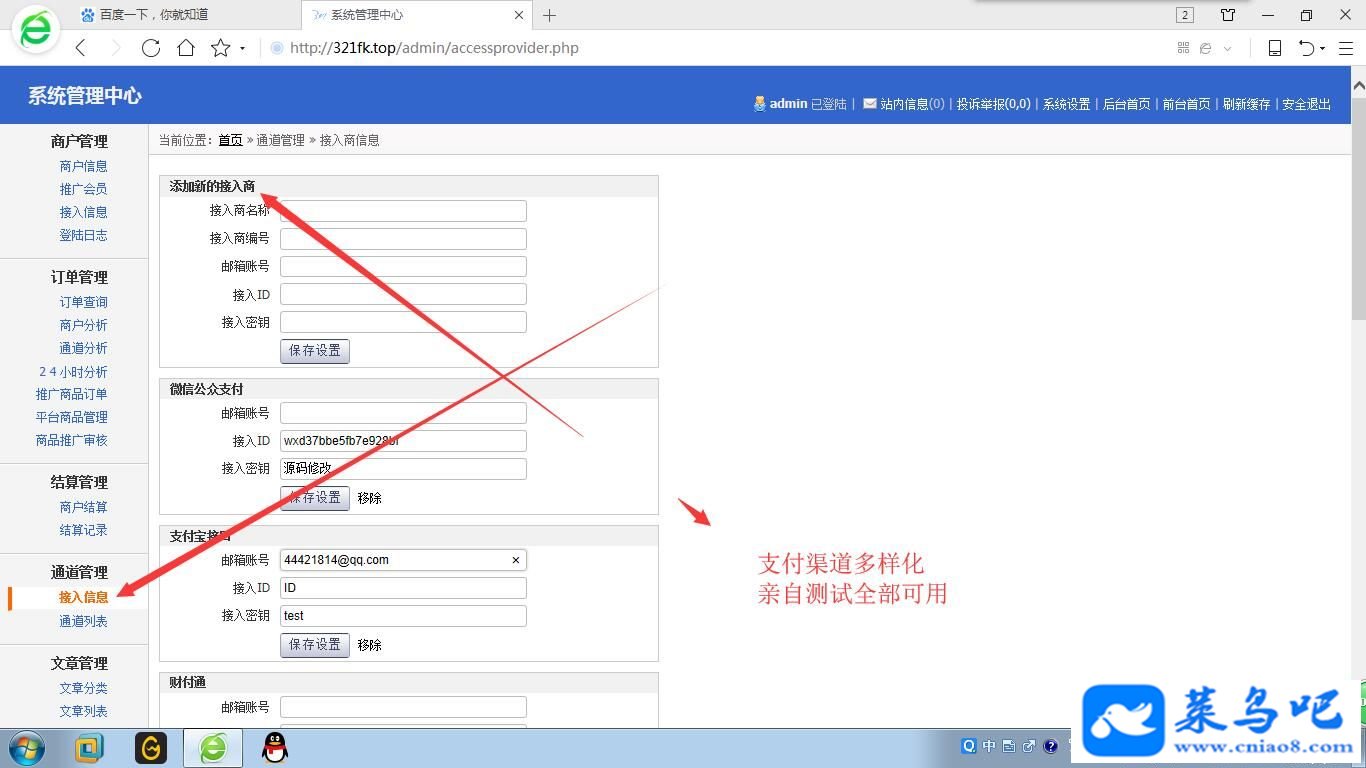This screenshot has height=768, width=1366.
Task: Open 通道列表 in sidebar
Action: [x=83, y=621]
